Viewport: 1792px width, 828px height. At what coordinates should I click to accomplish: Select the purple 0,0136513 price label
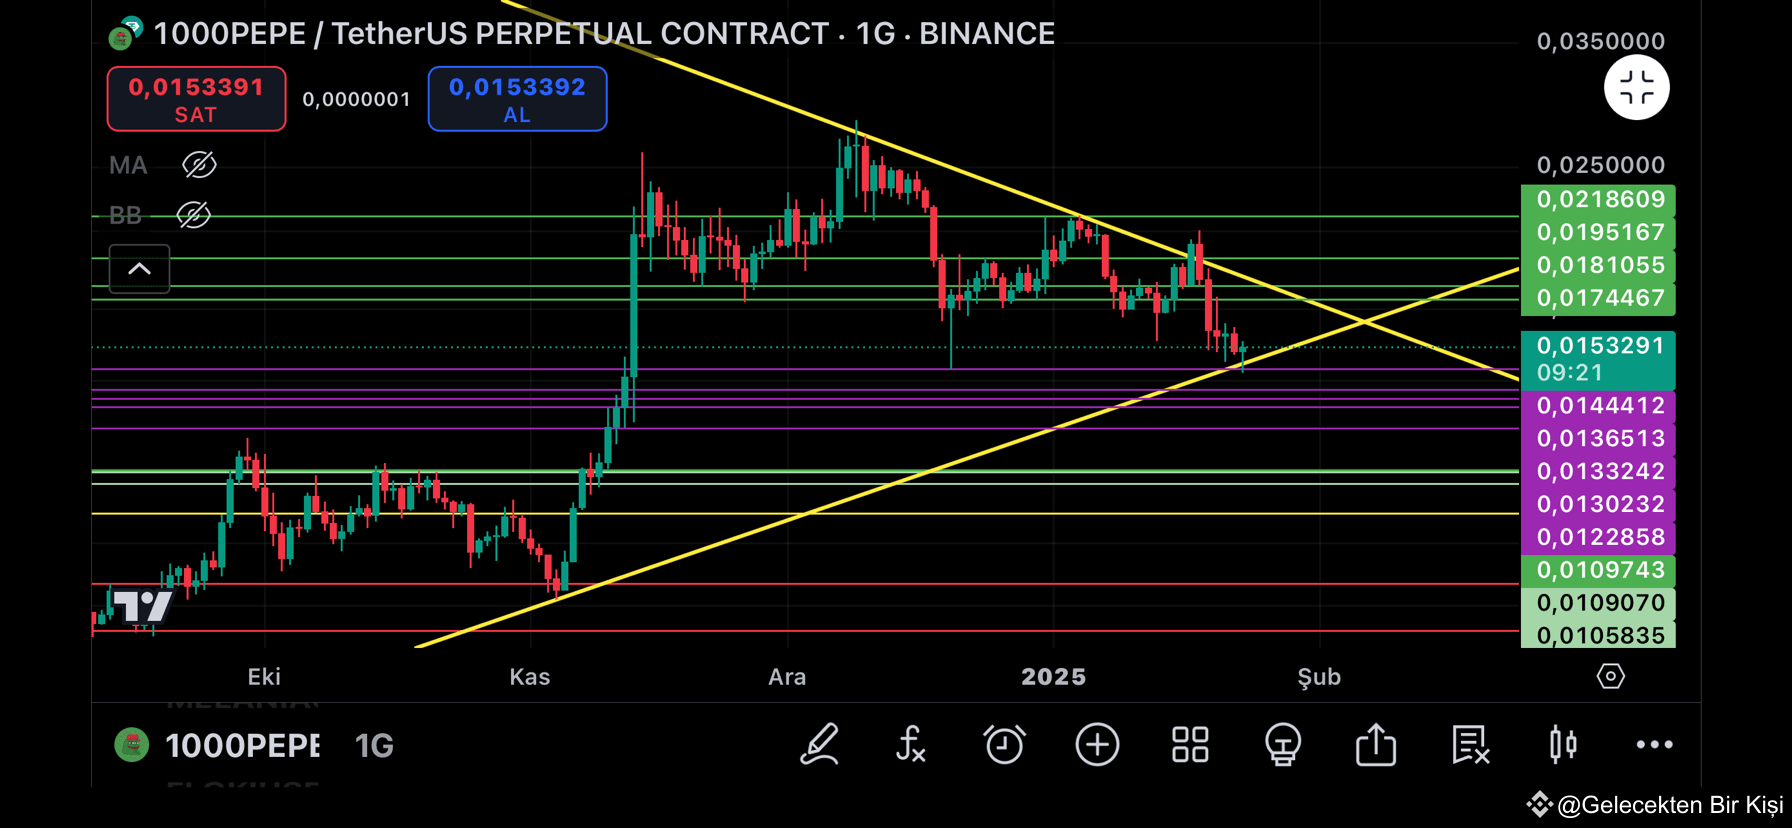coord(1598,439)
